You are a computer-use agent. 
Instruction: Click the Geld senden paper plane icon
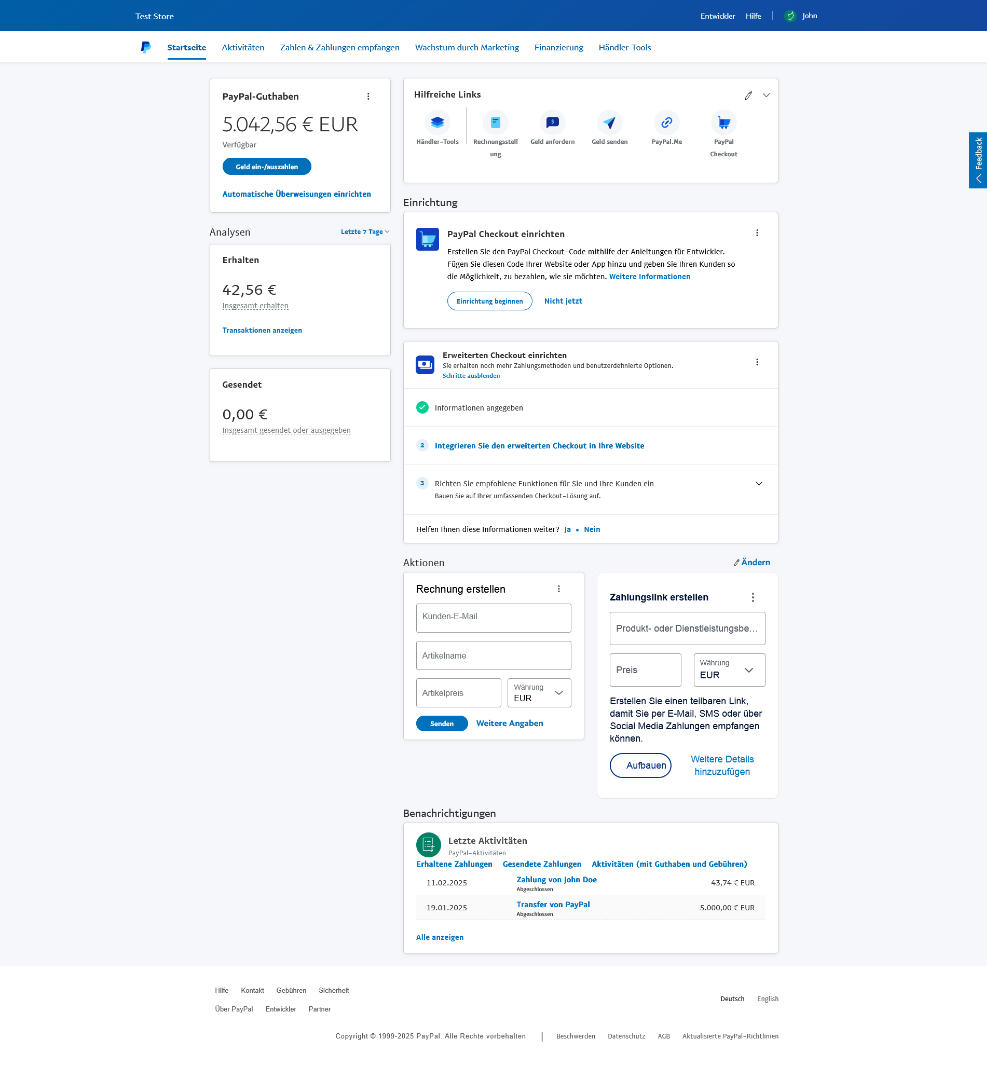click(x=610, y=123)
